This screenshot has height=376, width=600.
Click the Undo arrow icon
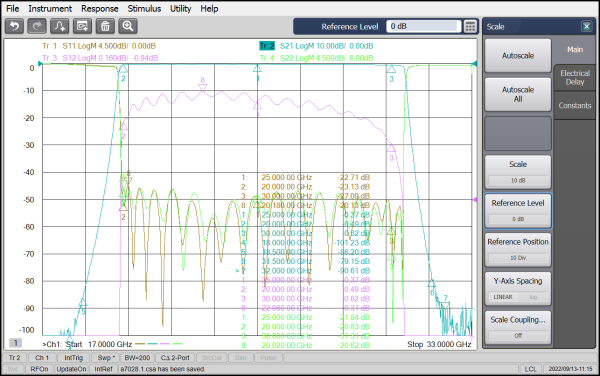[15, 26]
